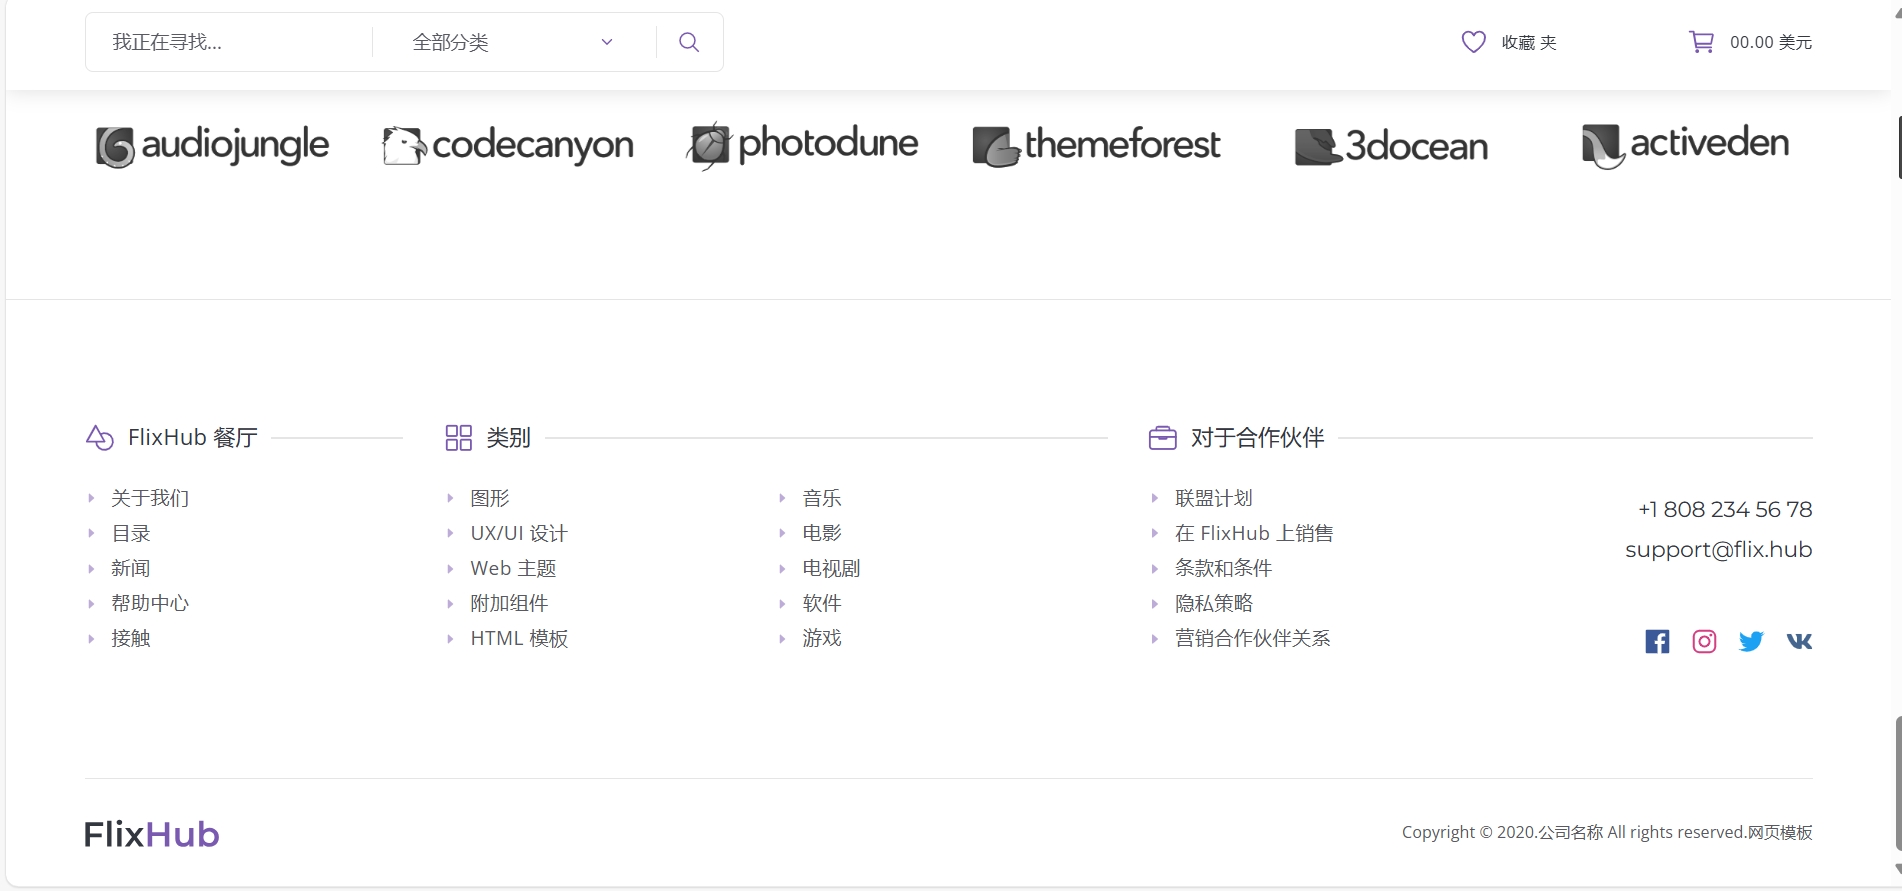Open the shopping cart icon
The image size is (1902, 891).
point(1701,42)
